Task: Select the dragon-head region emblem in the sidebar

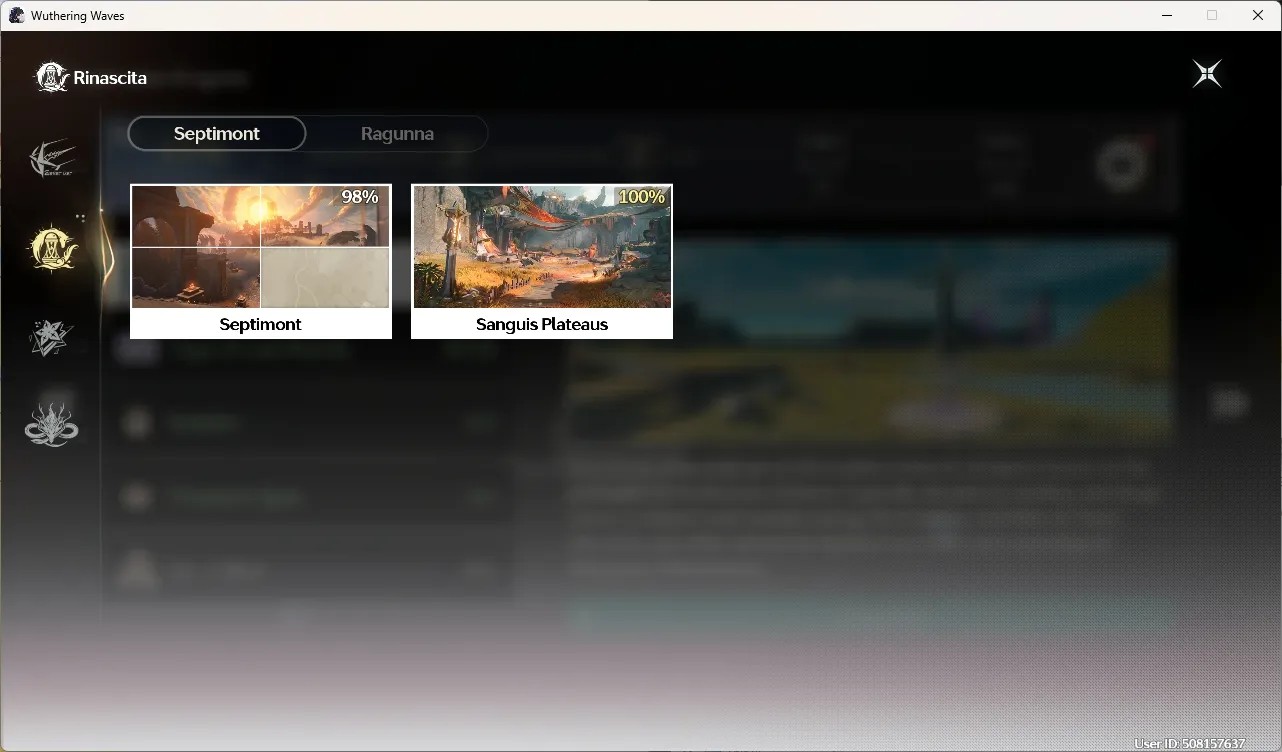Action: [52, 425]
